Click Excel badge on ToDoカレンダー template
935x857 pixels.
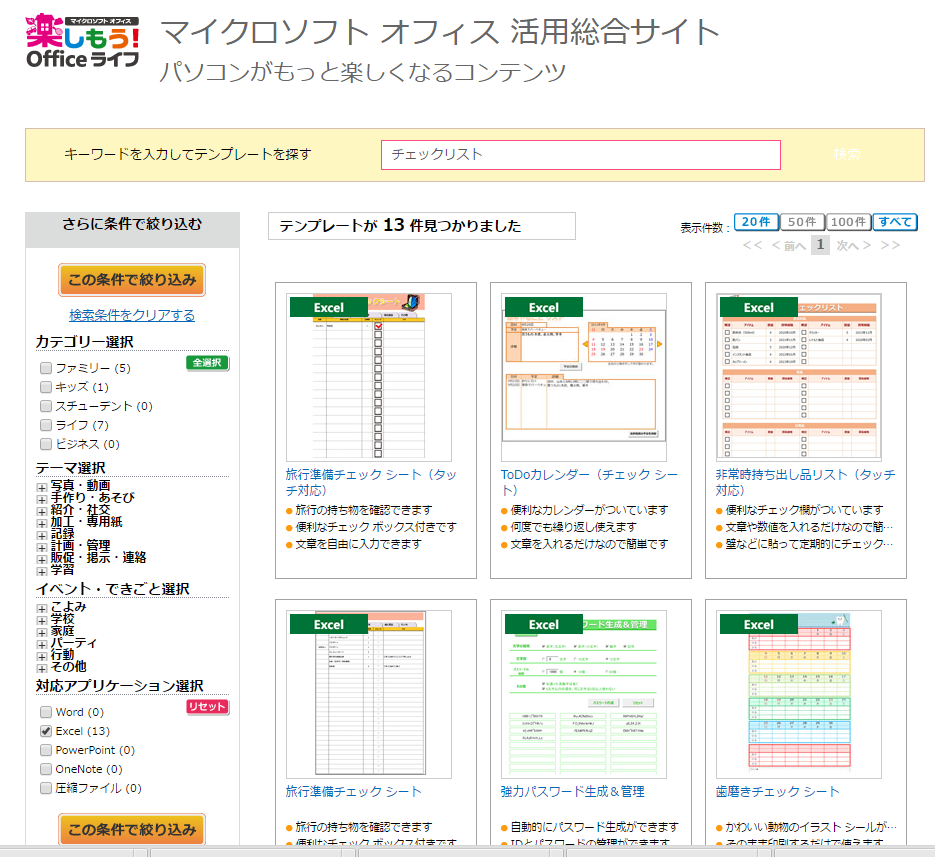[x=544, y=307]
